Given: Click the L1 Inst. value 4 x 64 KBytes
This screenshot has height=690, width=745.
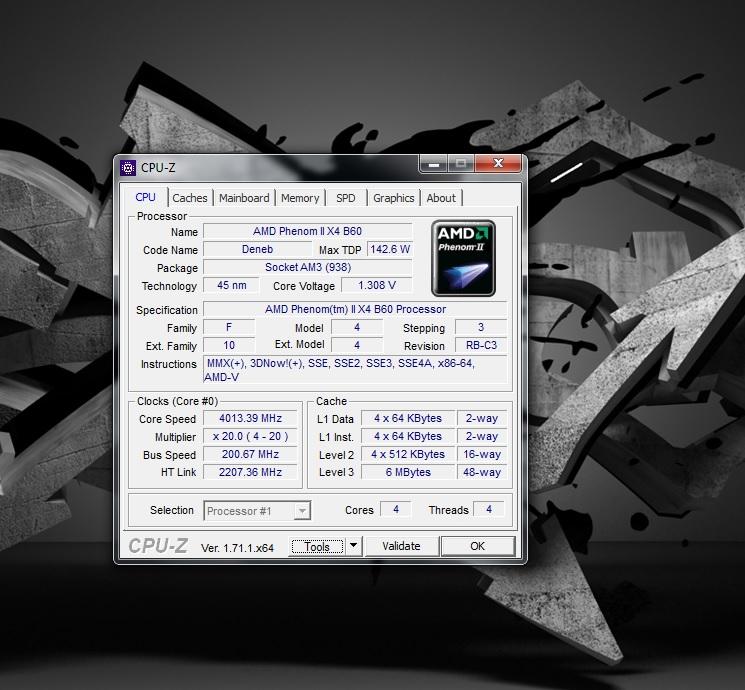Looking at the screenshot, I should point(408,436).
